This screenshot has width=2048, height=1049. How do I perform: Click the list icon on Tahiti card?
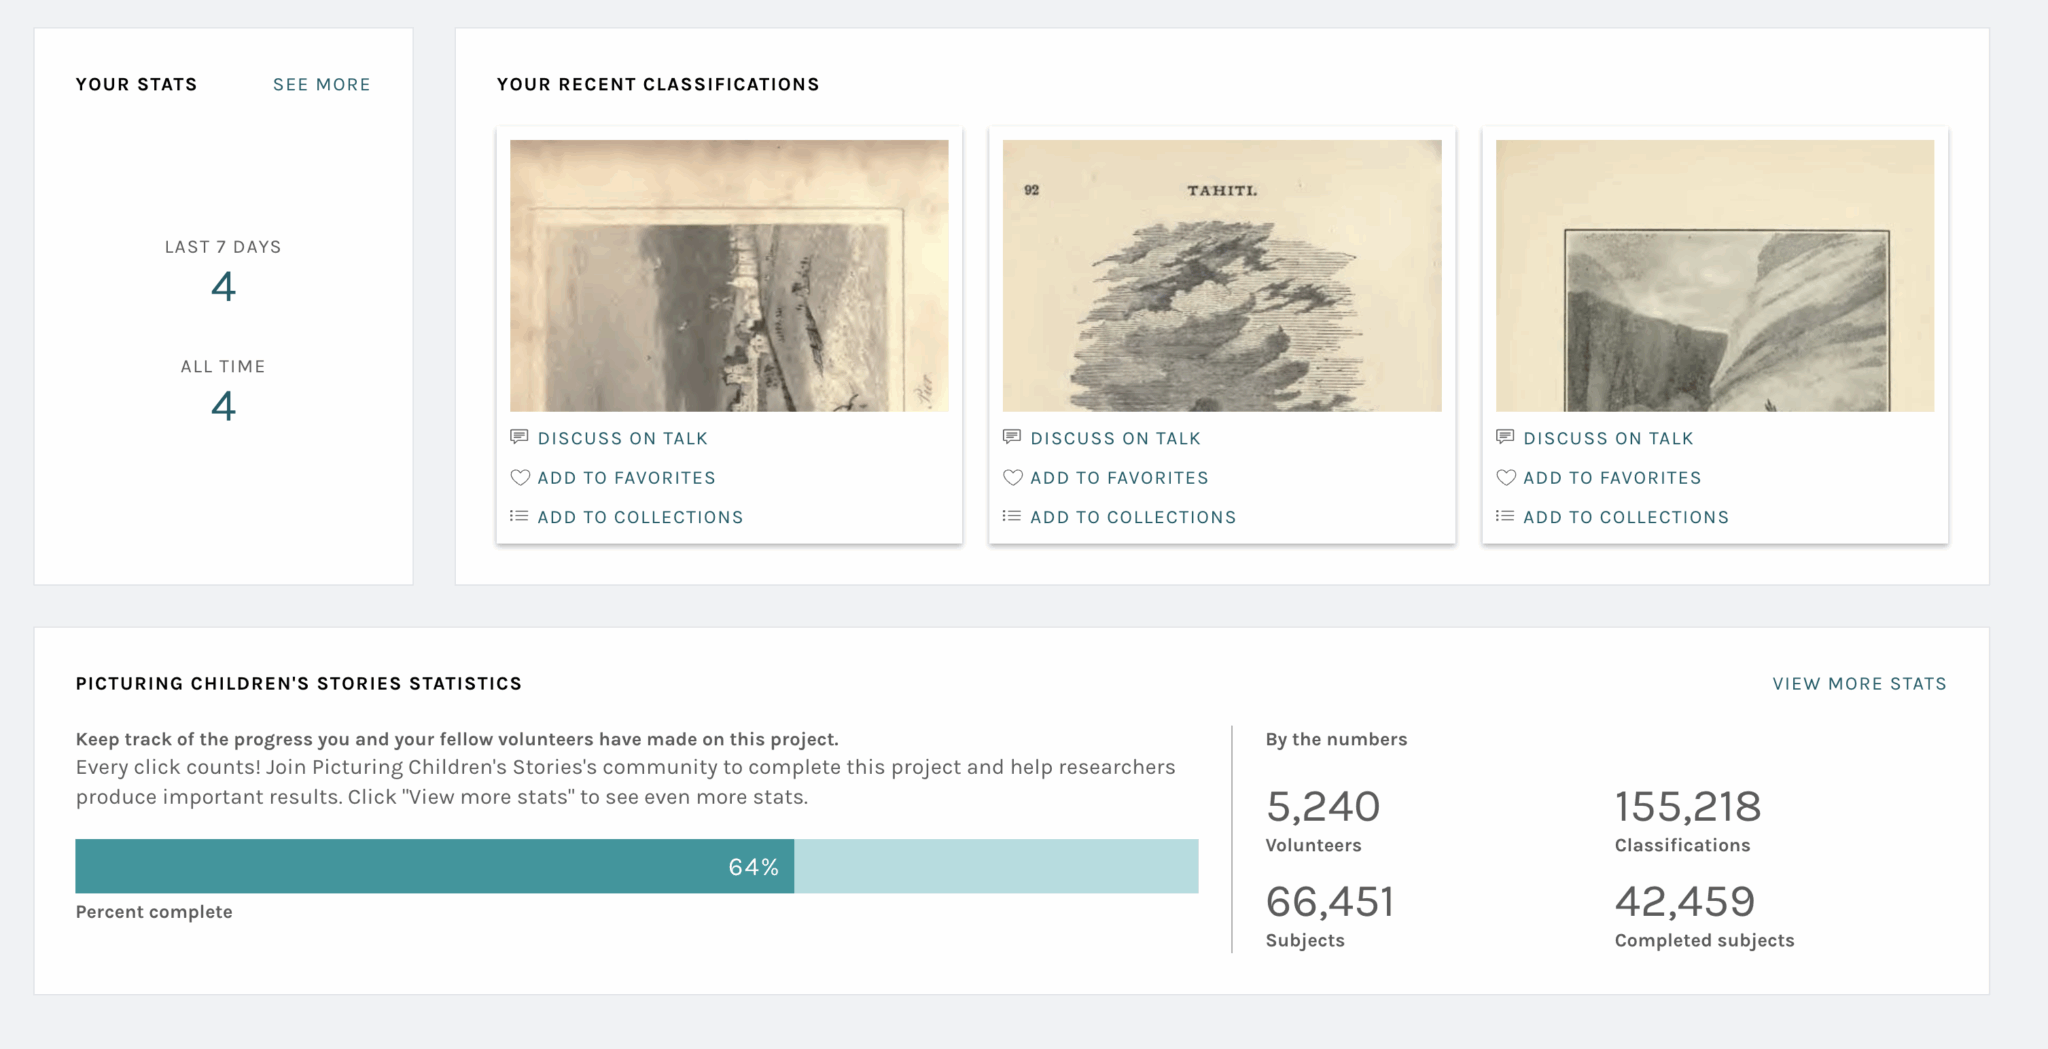(1012, 516)
